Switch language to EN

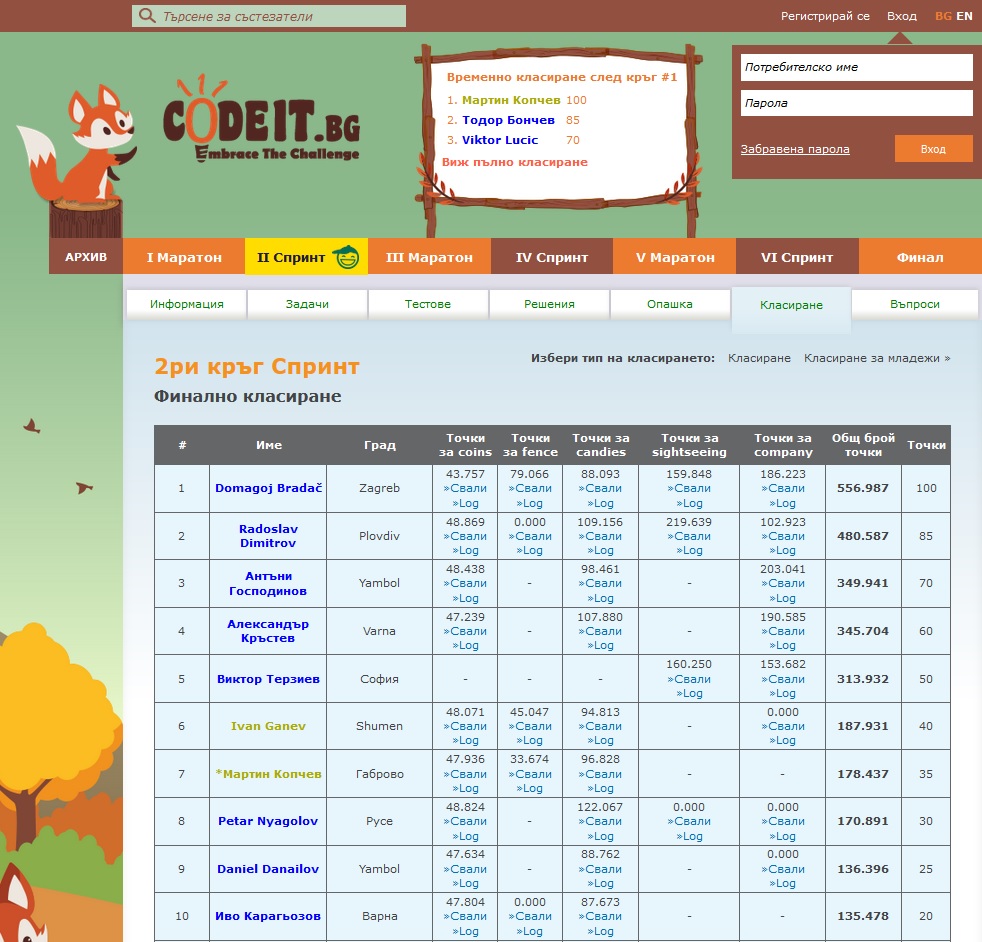(964, 16)
